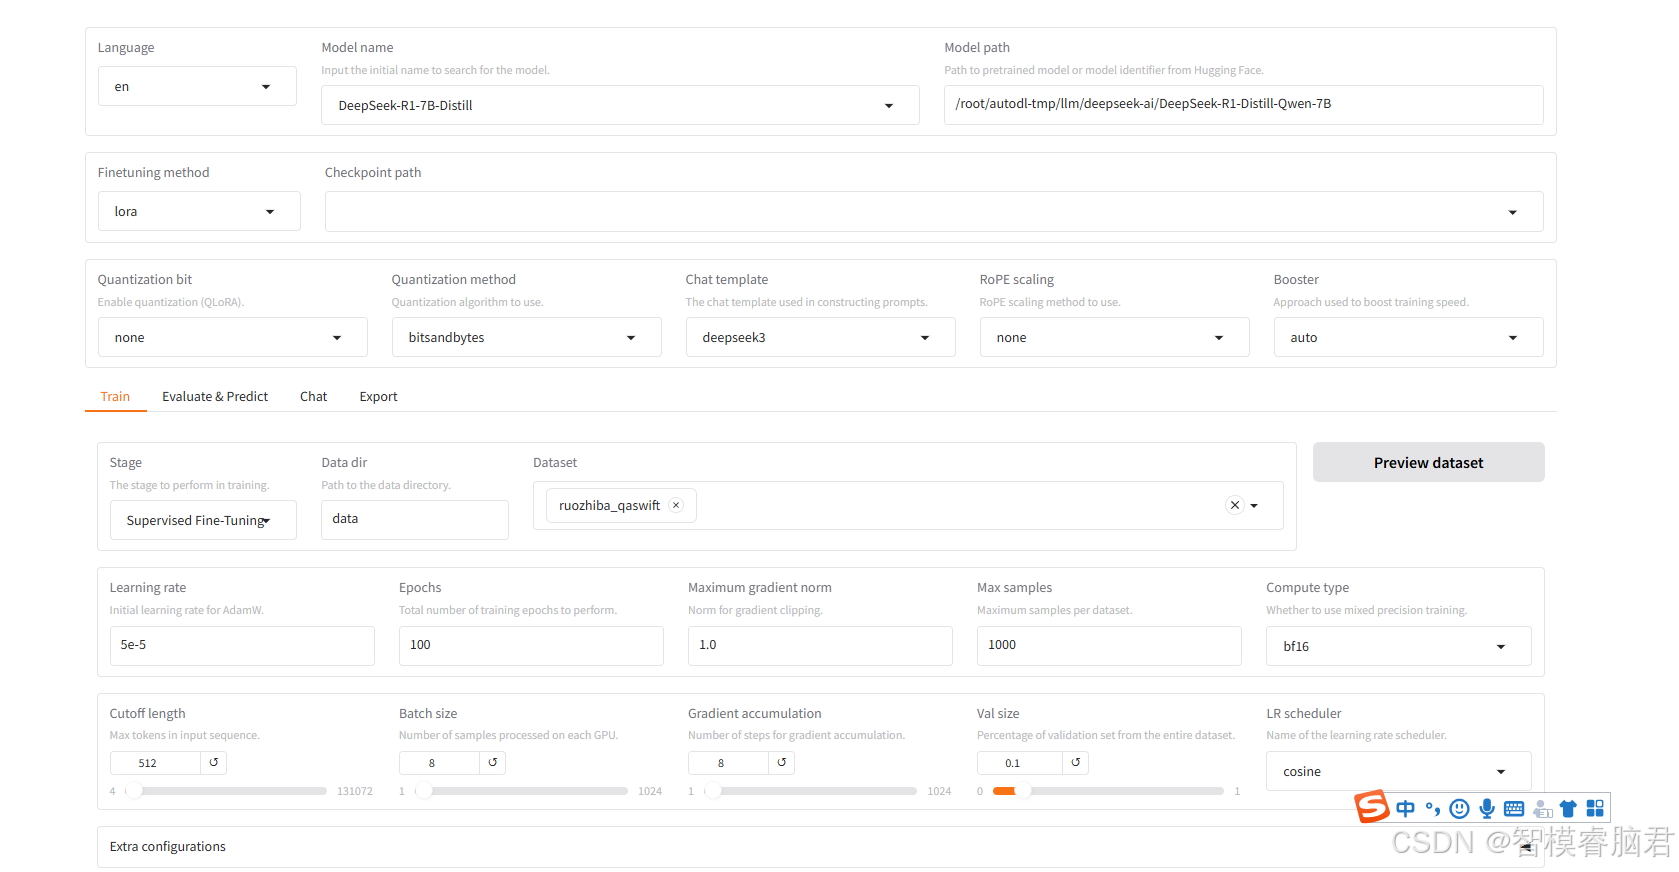The height and width of the screenshot is (872, 1679).
Task: Open the Sogou soft keyboard
Action: click(1514, 809)
